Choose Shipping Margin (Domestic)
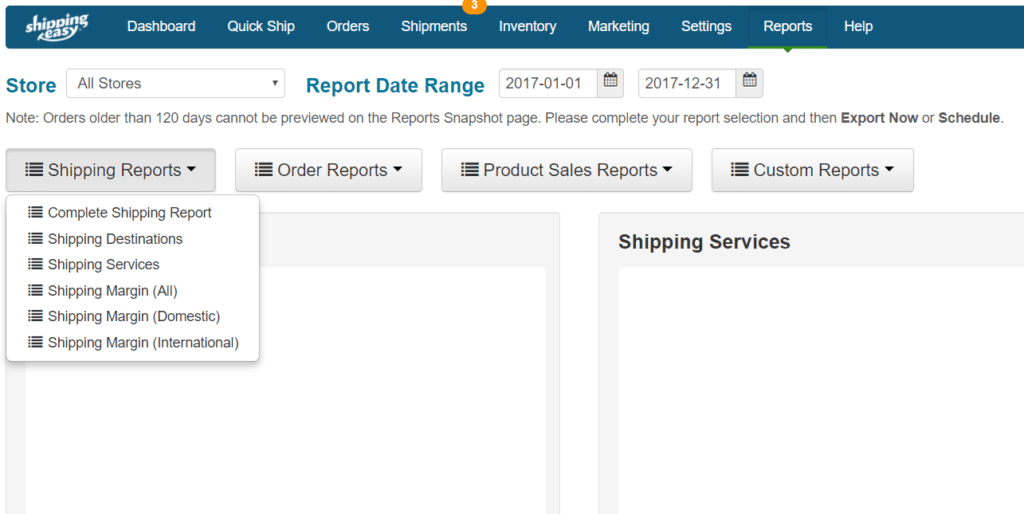The height and width of the screenshot is (514, 1024). (133, 315)
